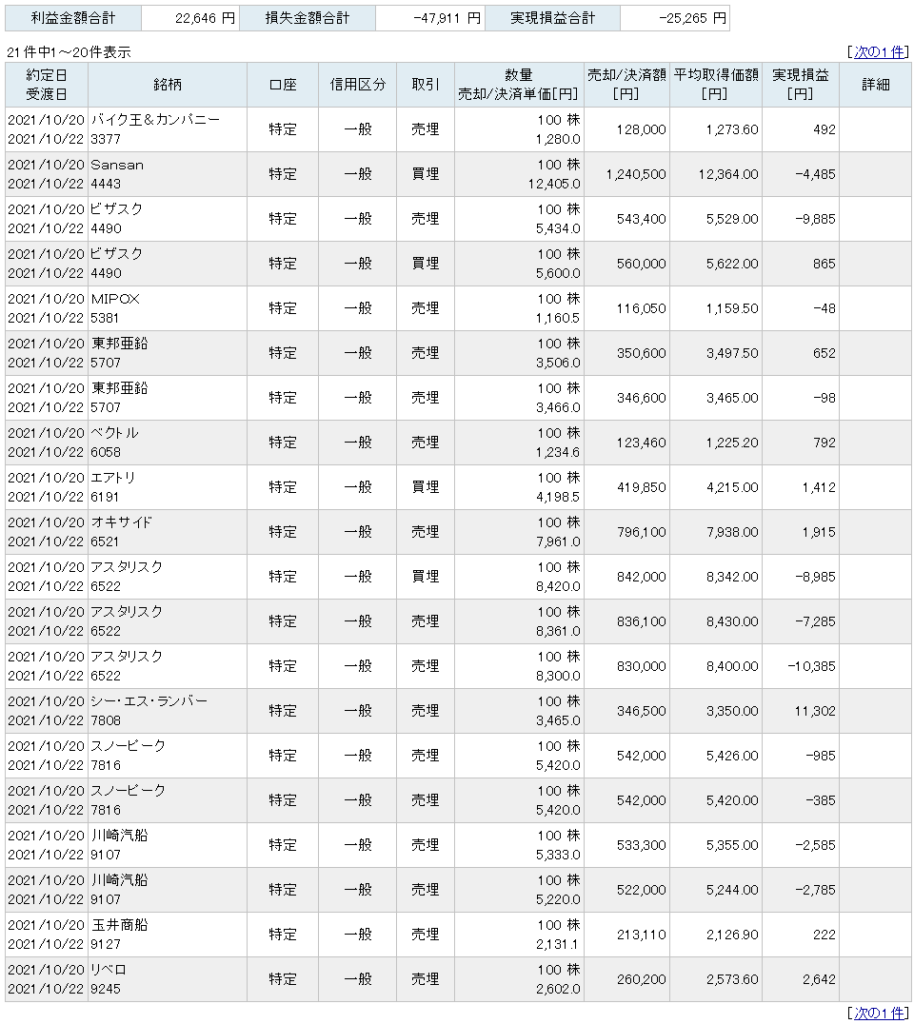
Task: Select the バイク王&カンパニー stock name
Action: [155, 120]
